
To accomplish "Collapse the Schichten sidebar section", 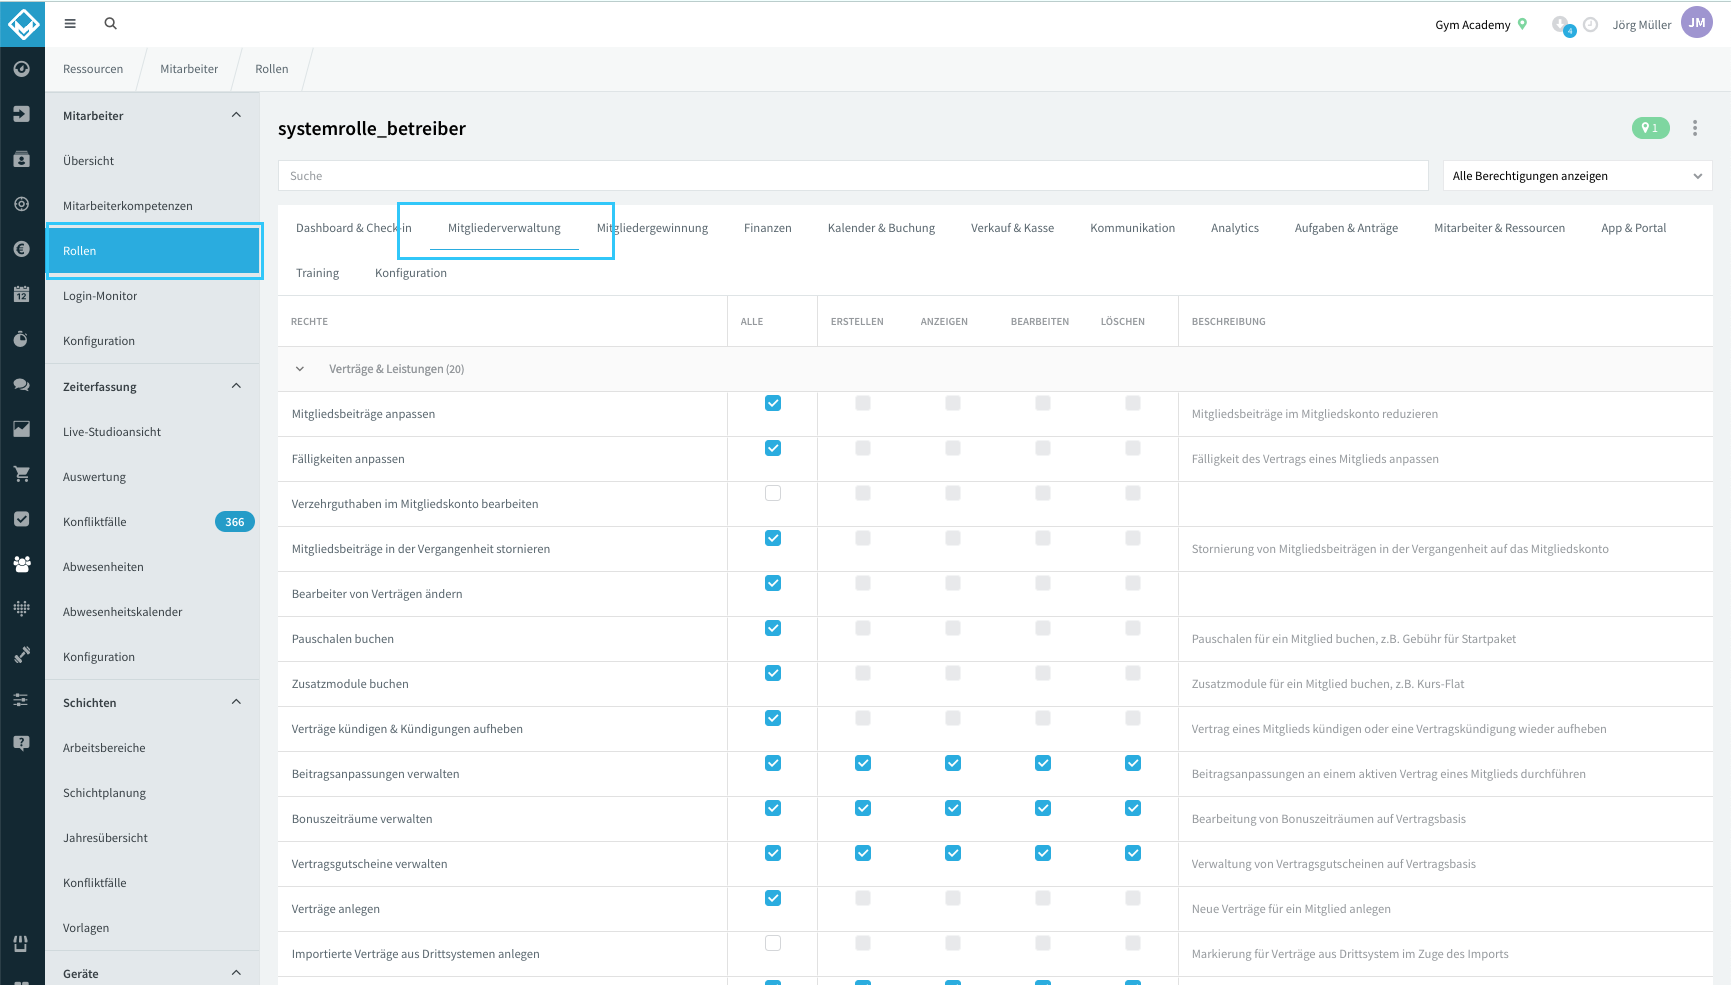I will 236,702.
